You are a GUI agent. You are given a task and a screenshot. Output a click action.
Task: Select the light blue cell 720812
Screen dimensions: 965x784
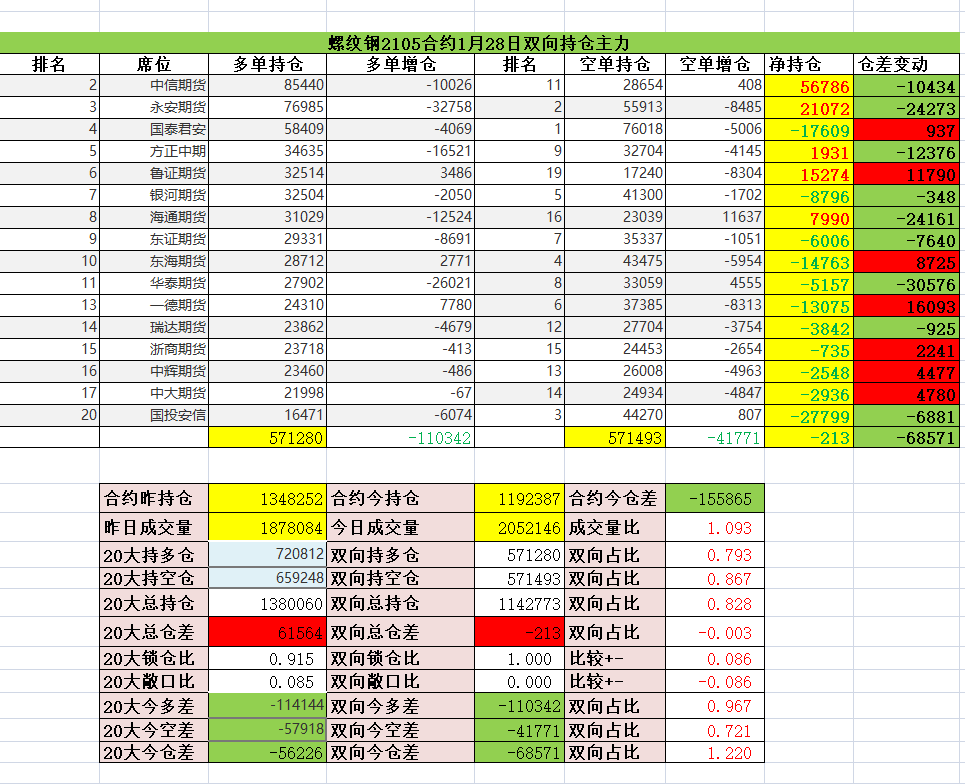point(268,554)
